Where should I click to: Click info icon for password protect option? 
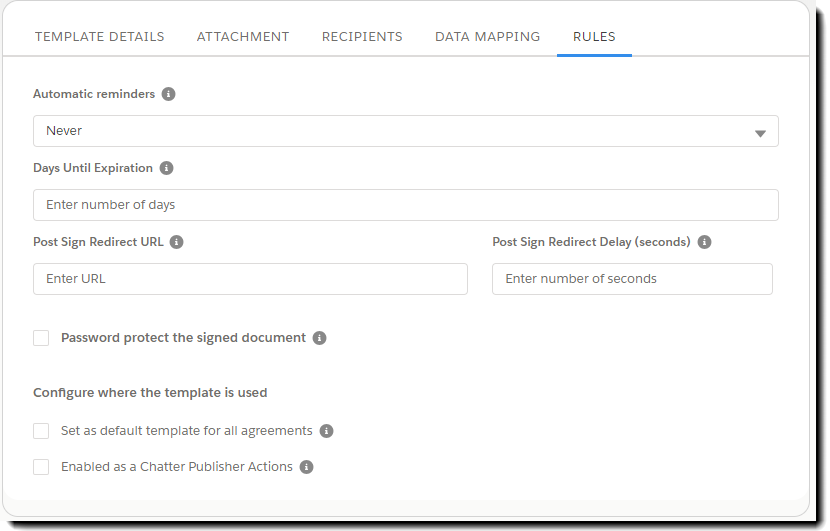pyautogui.click(x=319, y=338)
